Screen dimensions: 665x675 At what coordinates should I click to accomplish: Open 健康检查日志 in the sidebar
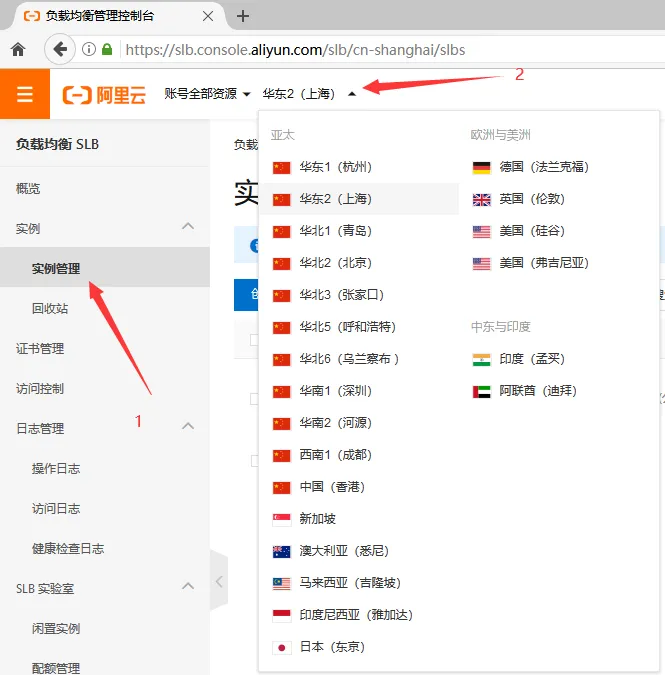68,548
